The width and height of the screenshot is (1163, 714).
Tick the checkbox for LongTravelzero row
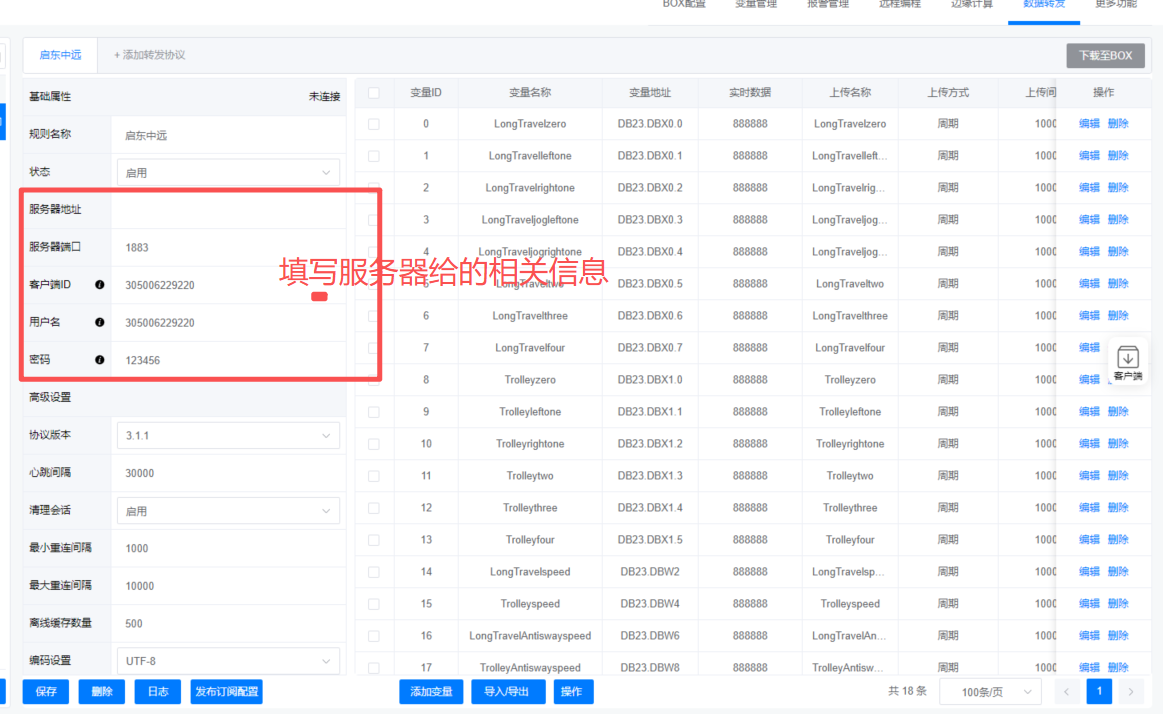374,124
